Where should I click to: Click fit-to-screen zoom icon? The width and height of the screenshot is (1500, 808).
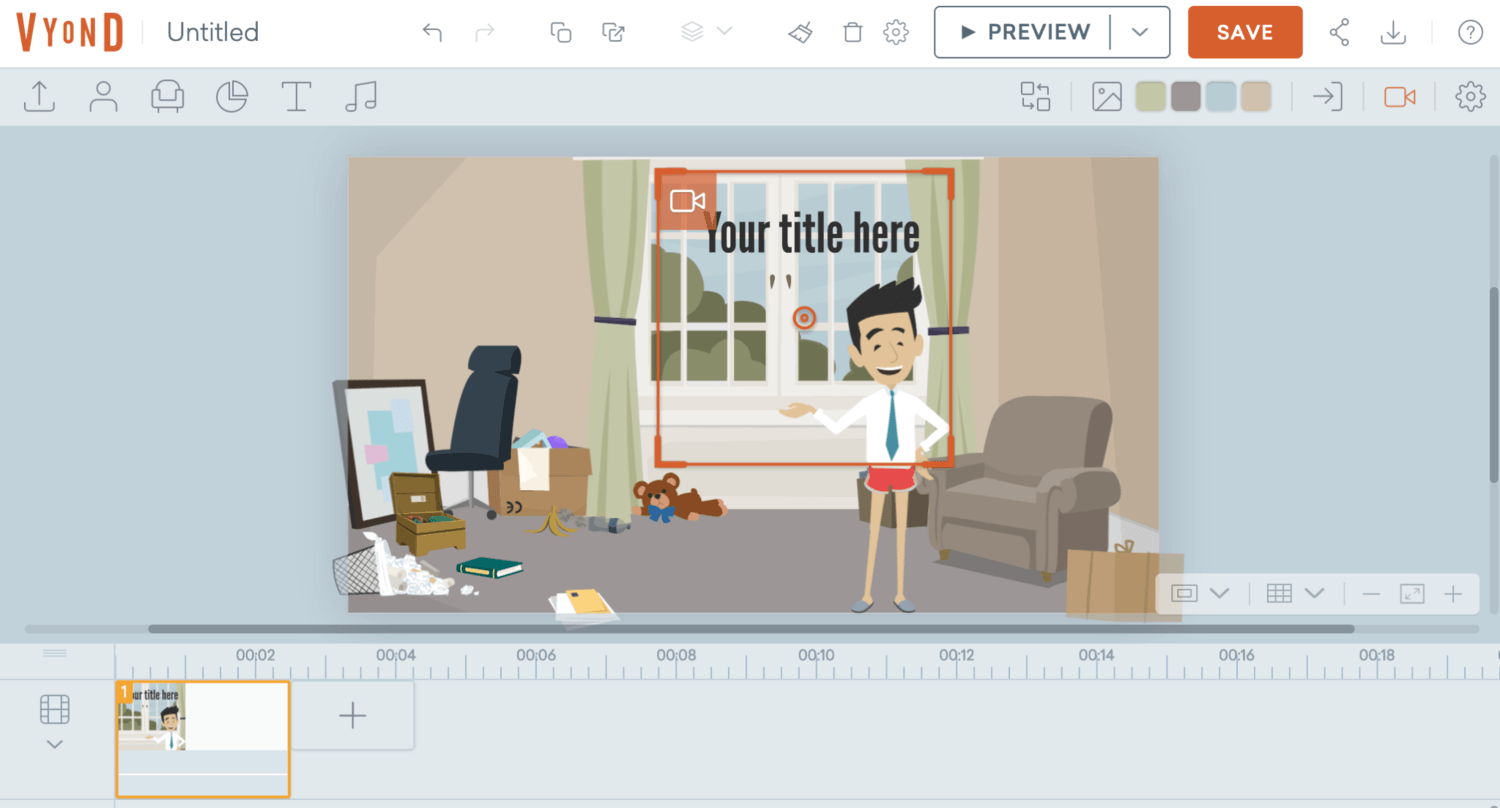(x=1412, y=593)
